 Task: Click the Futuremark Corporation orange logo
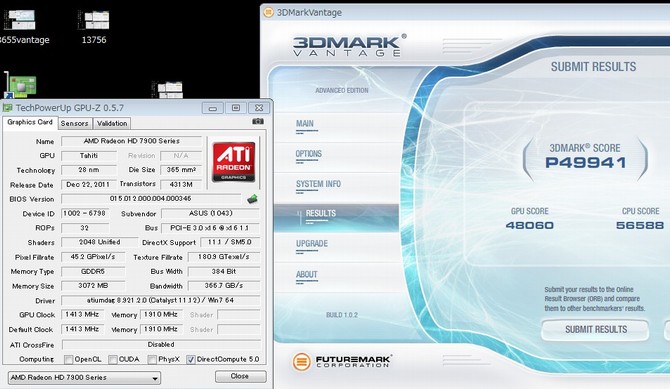click(x=302, y=362)
